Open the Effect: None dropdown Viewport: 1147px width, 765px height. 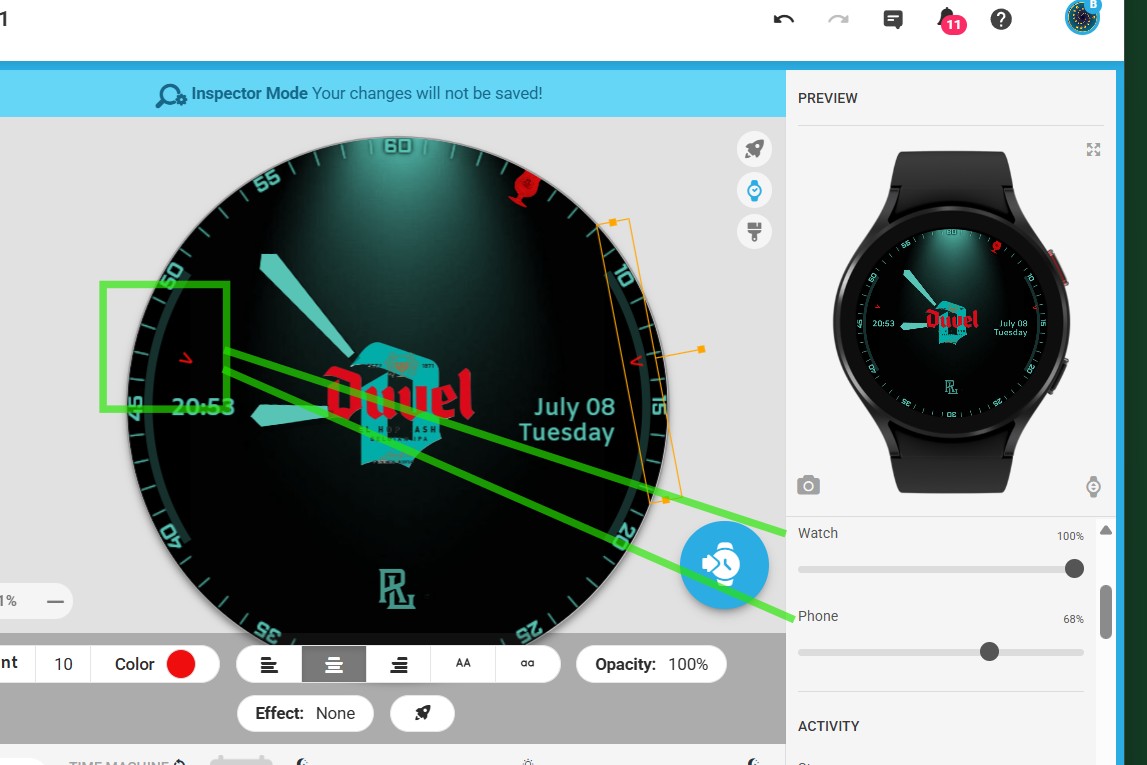tap(305, 713)
